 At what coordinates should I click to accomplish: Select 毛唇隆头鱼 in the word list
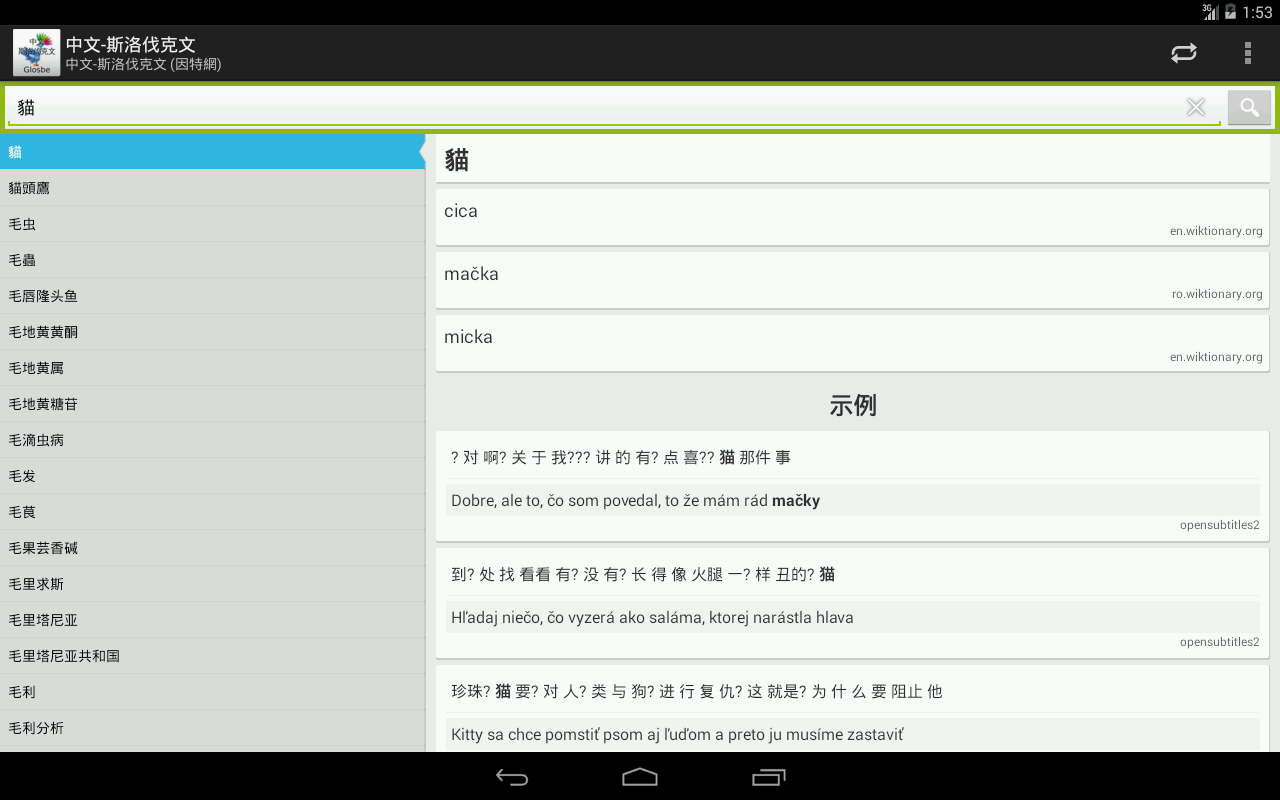[x=212, y=296]
